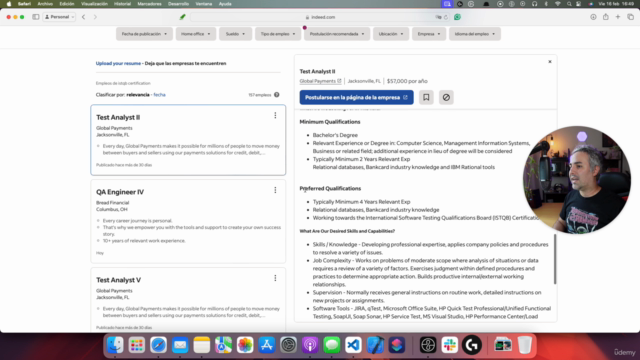Click the green pencil extension icon
This screenshot has width=640, height=360.
[182, 17]
